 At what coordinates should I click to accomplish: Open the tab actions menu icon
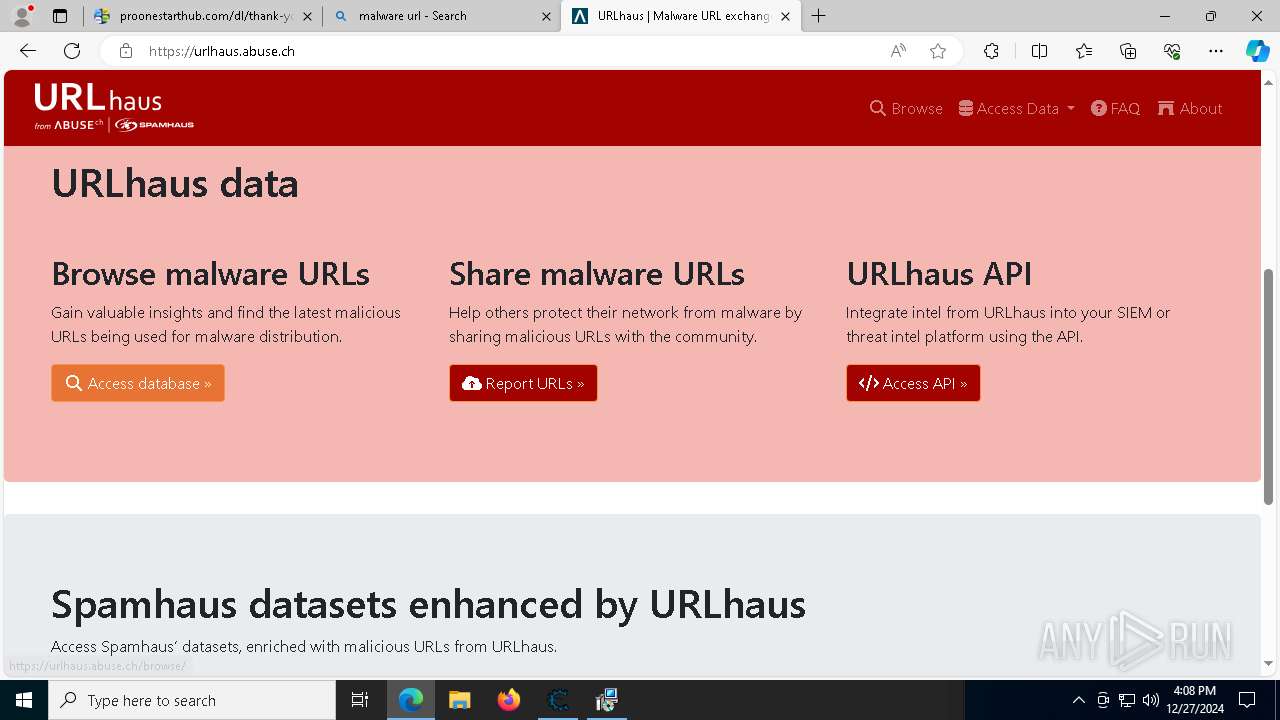[x=60, y=16]
